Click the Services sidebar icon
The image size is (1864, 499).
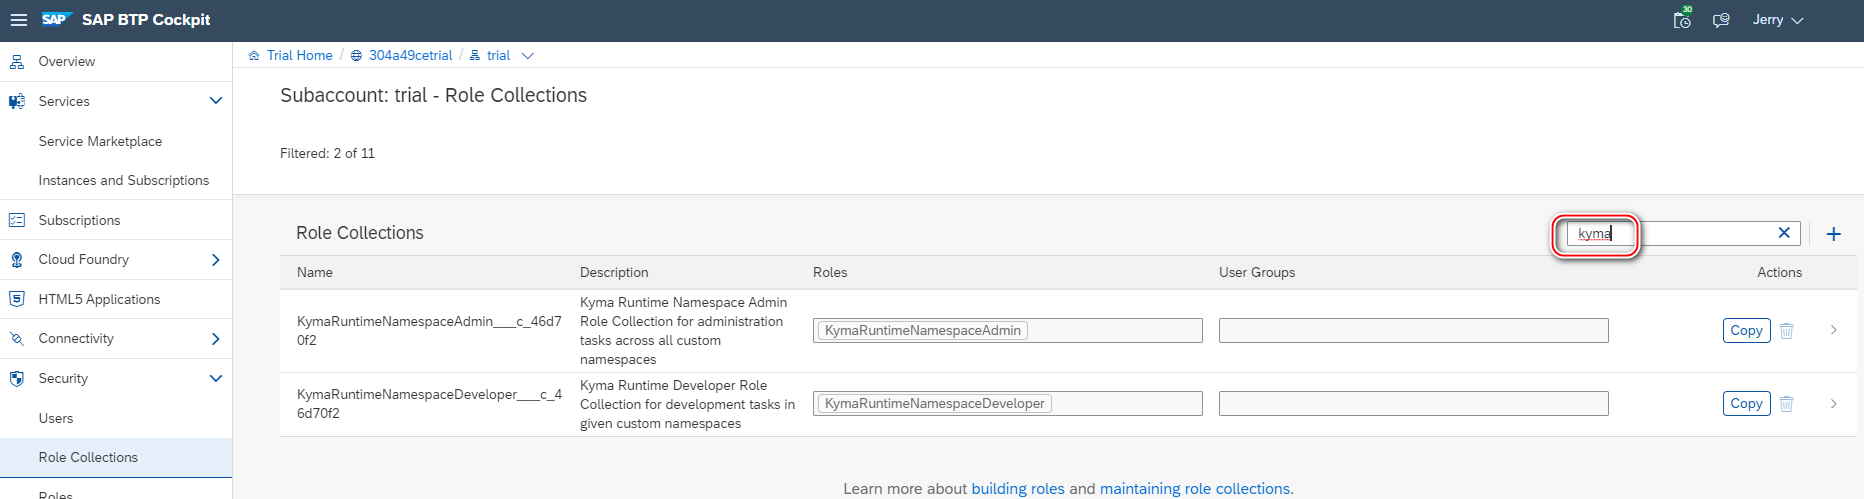[x=17, y=101]
